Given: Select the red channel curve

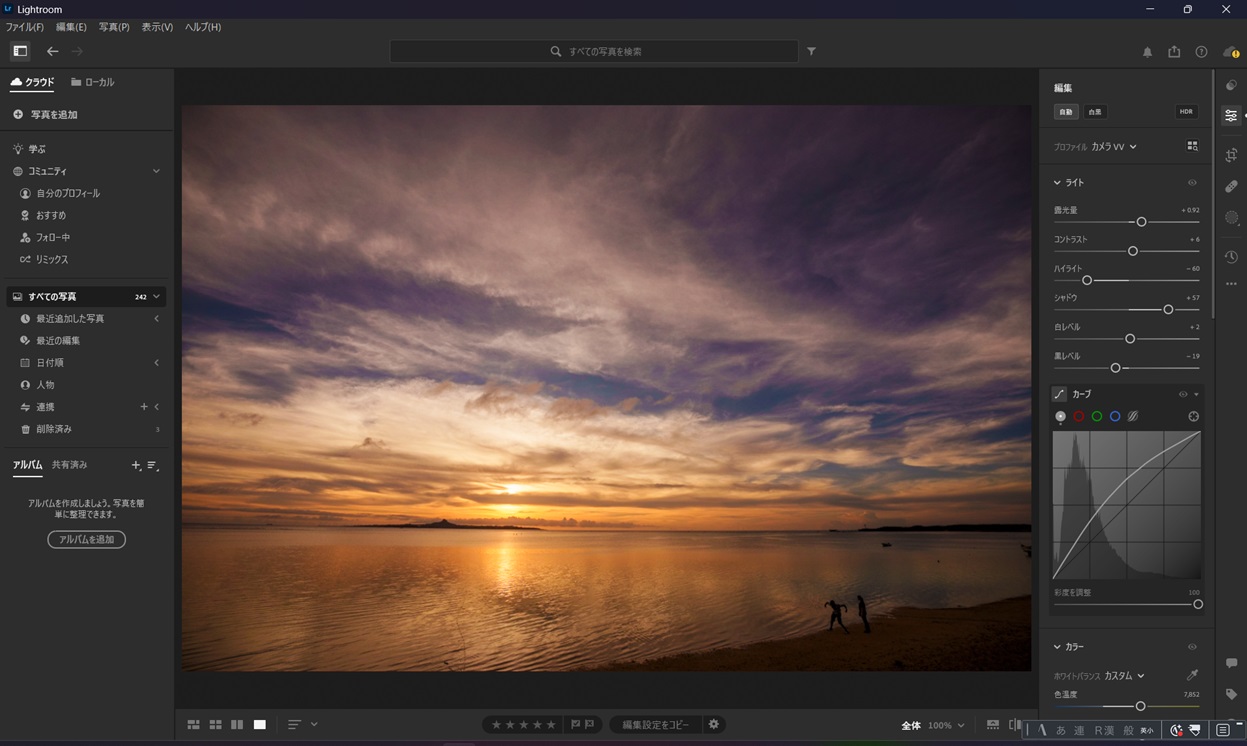Looking at the screenshot, I should pos(1078,416).
